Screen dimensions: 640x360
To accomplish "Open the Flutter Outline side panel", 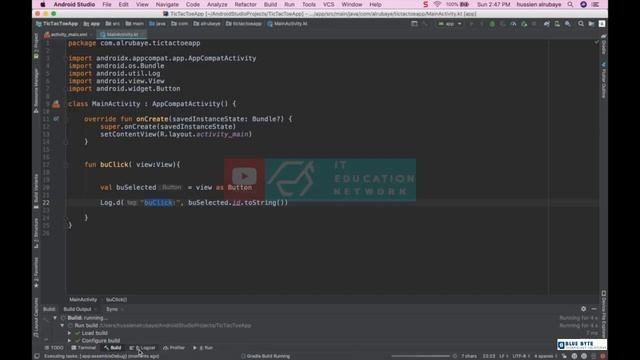I will (604, 81).
